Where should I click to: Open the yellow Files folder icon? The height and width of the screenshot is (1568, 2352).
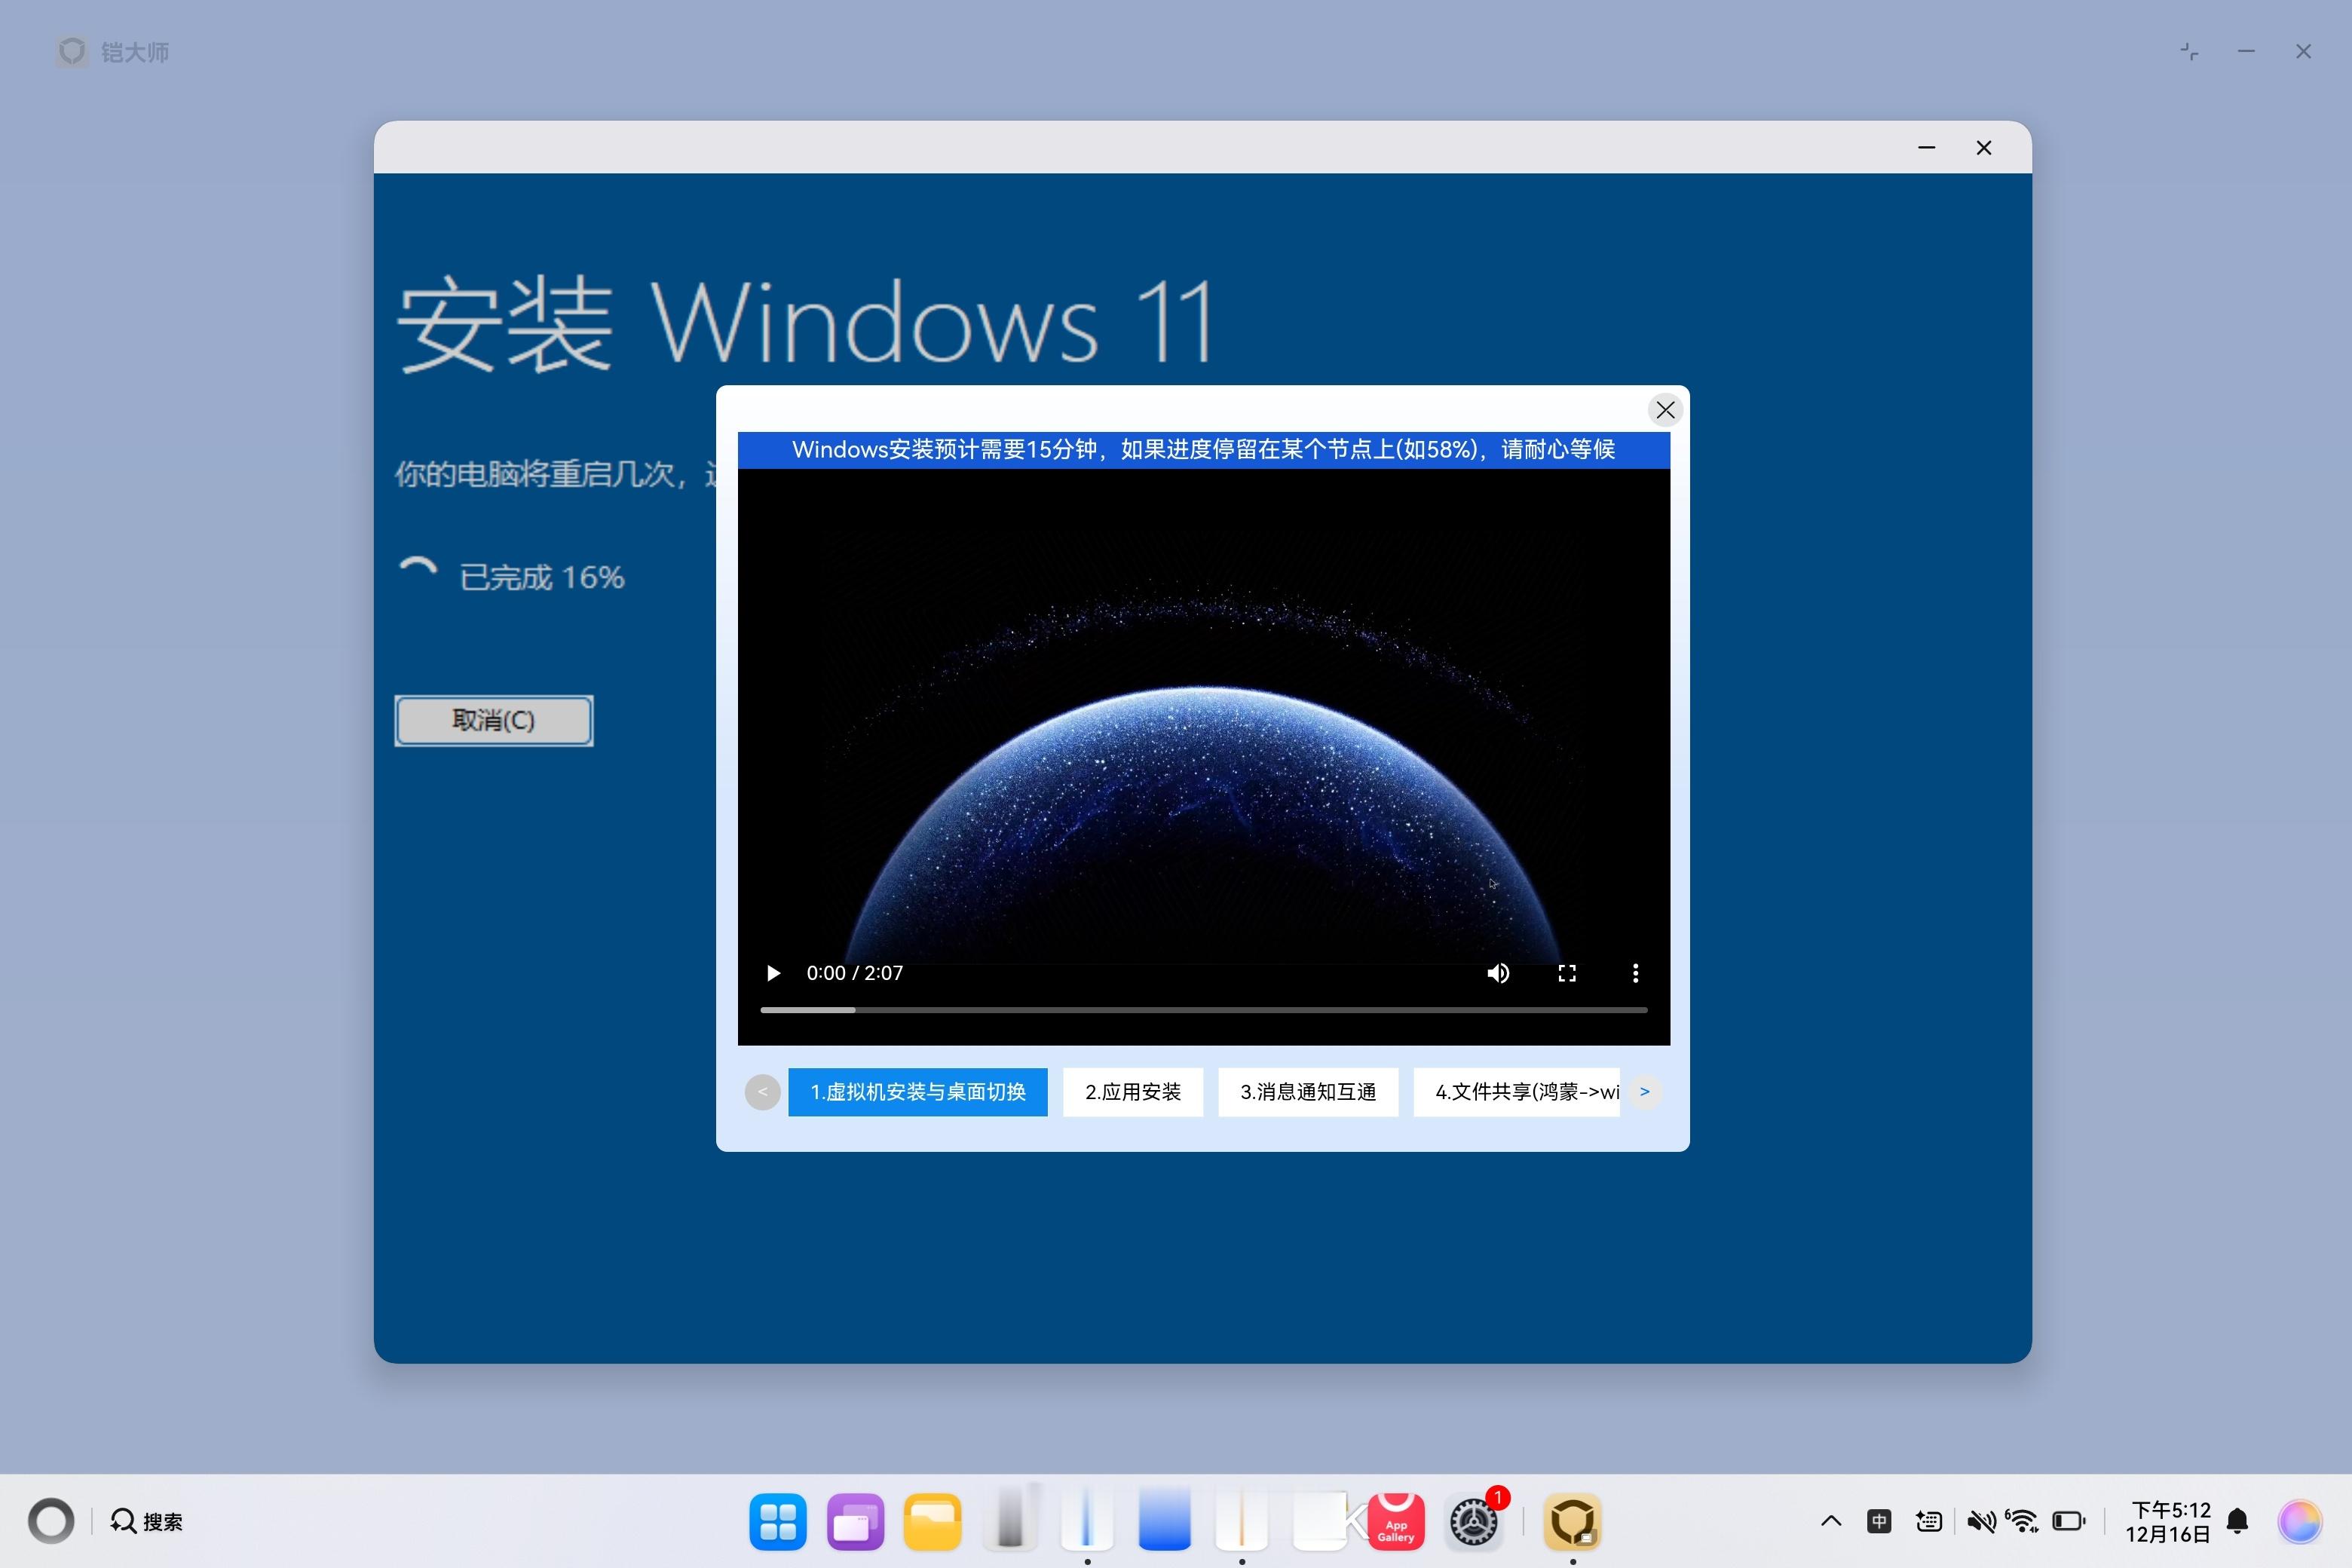[x=932, y=1521]
